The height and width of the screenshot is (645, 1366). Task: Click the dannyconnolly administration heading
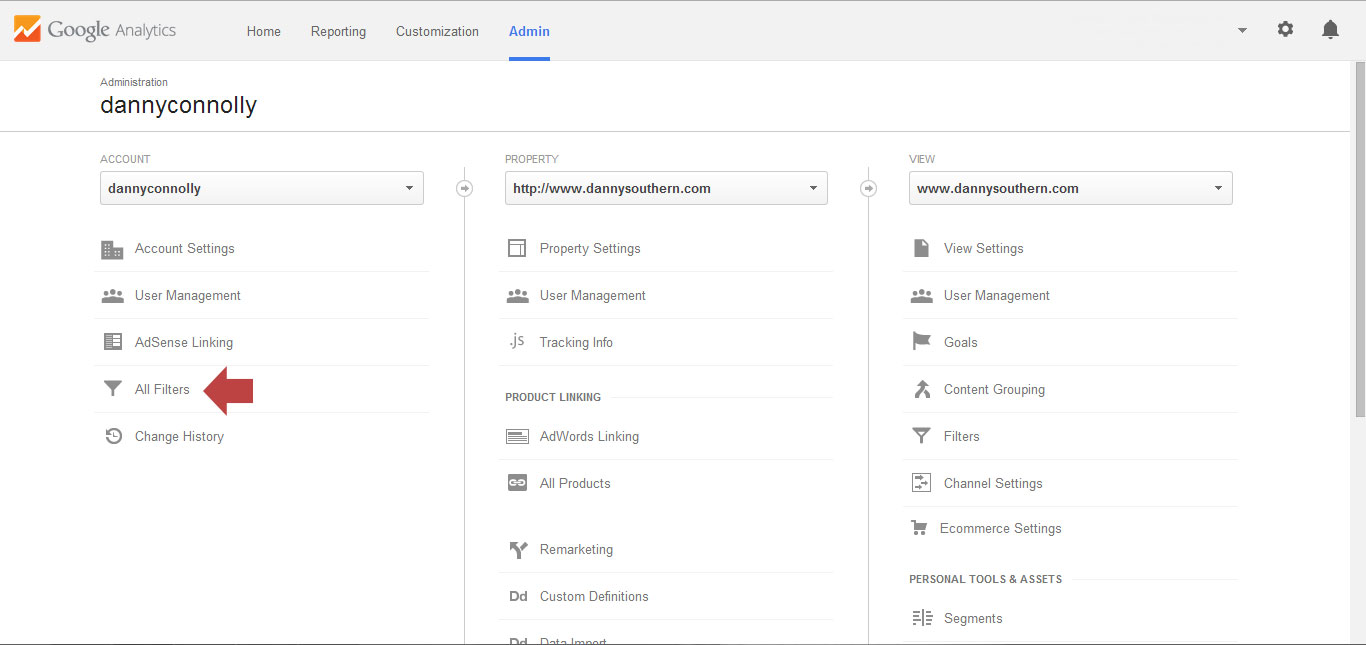click(178, 105)
